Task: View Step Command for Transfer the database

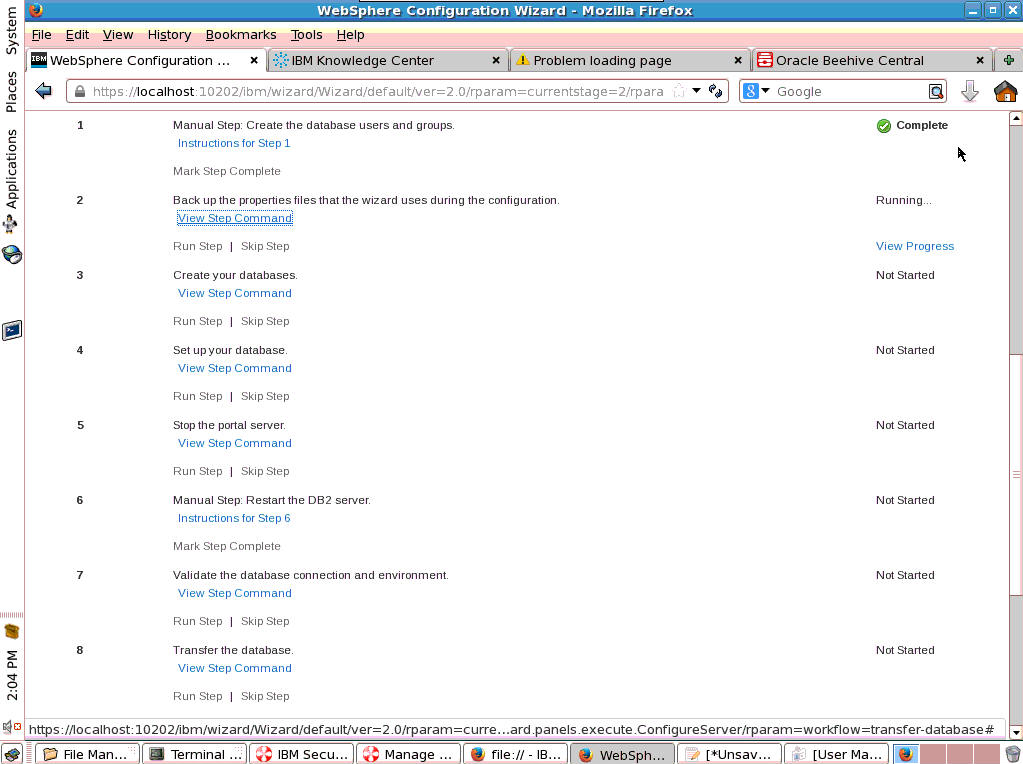Action: (x=234, y=668)
